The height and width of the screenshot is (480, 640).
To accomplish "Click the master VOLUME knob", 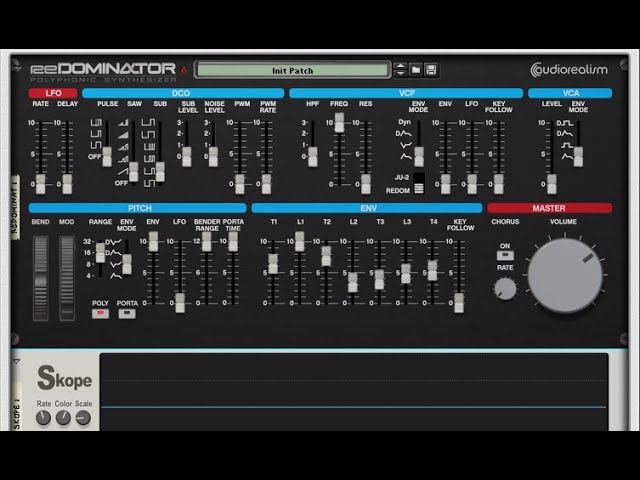I will pyautogui.click(x=565, y=276).
